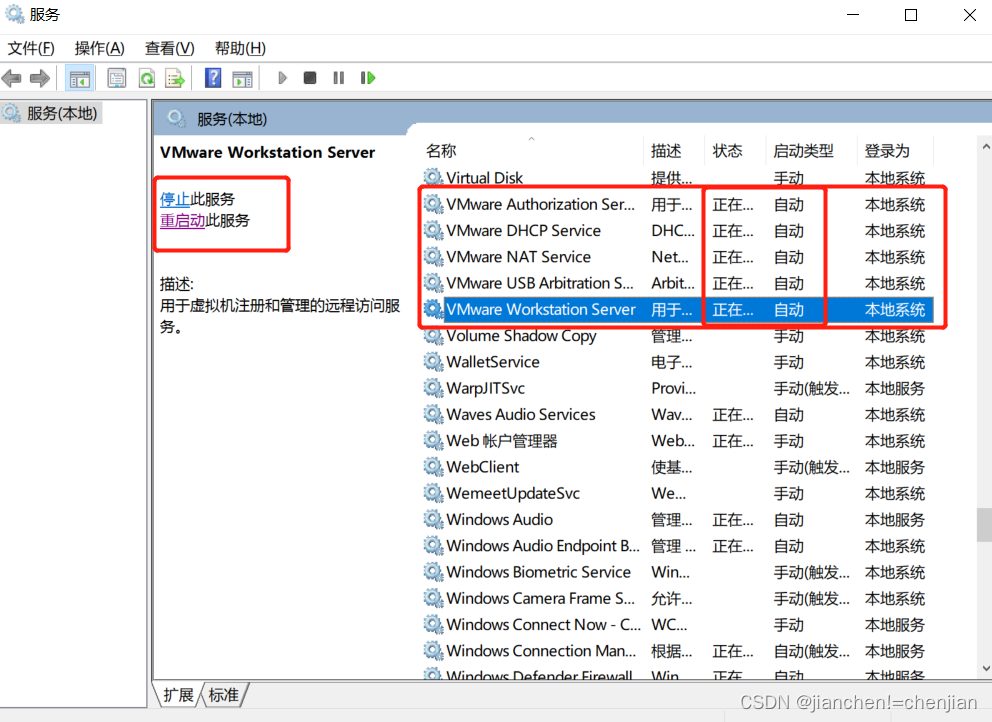Viewport: 992px width, 722px height.
Task: Open the 文件(F) menu
Action: point(31,48)
